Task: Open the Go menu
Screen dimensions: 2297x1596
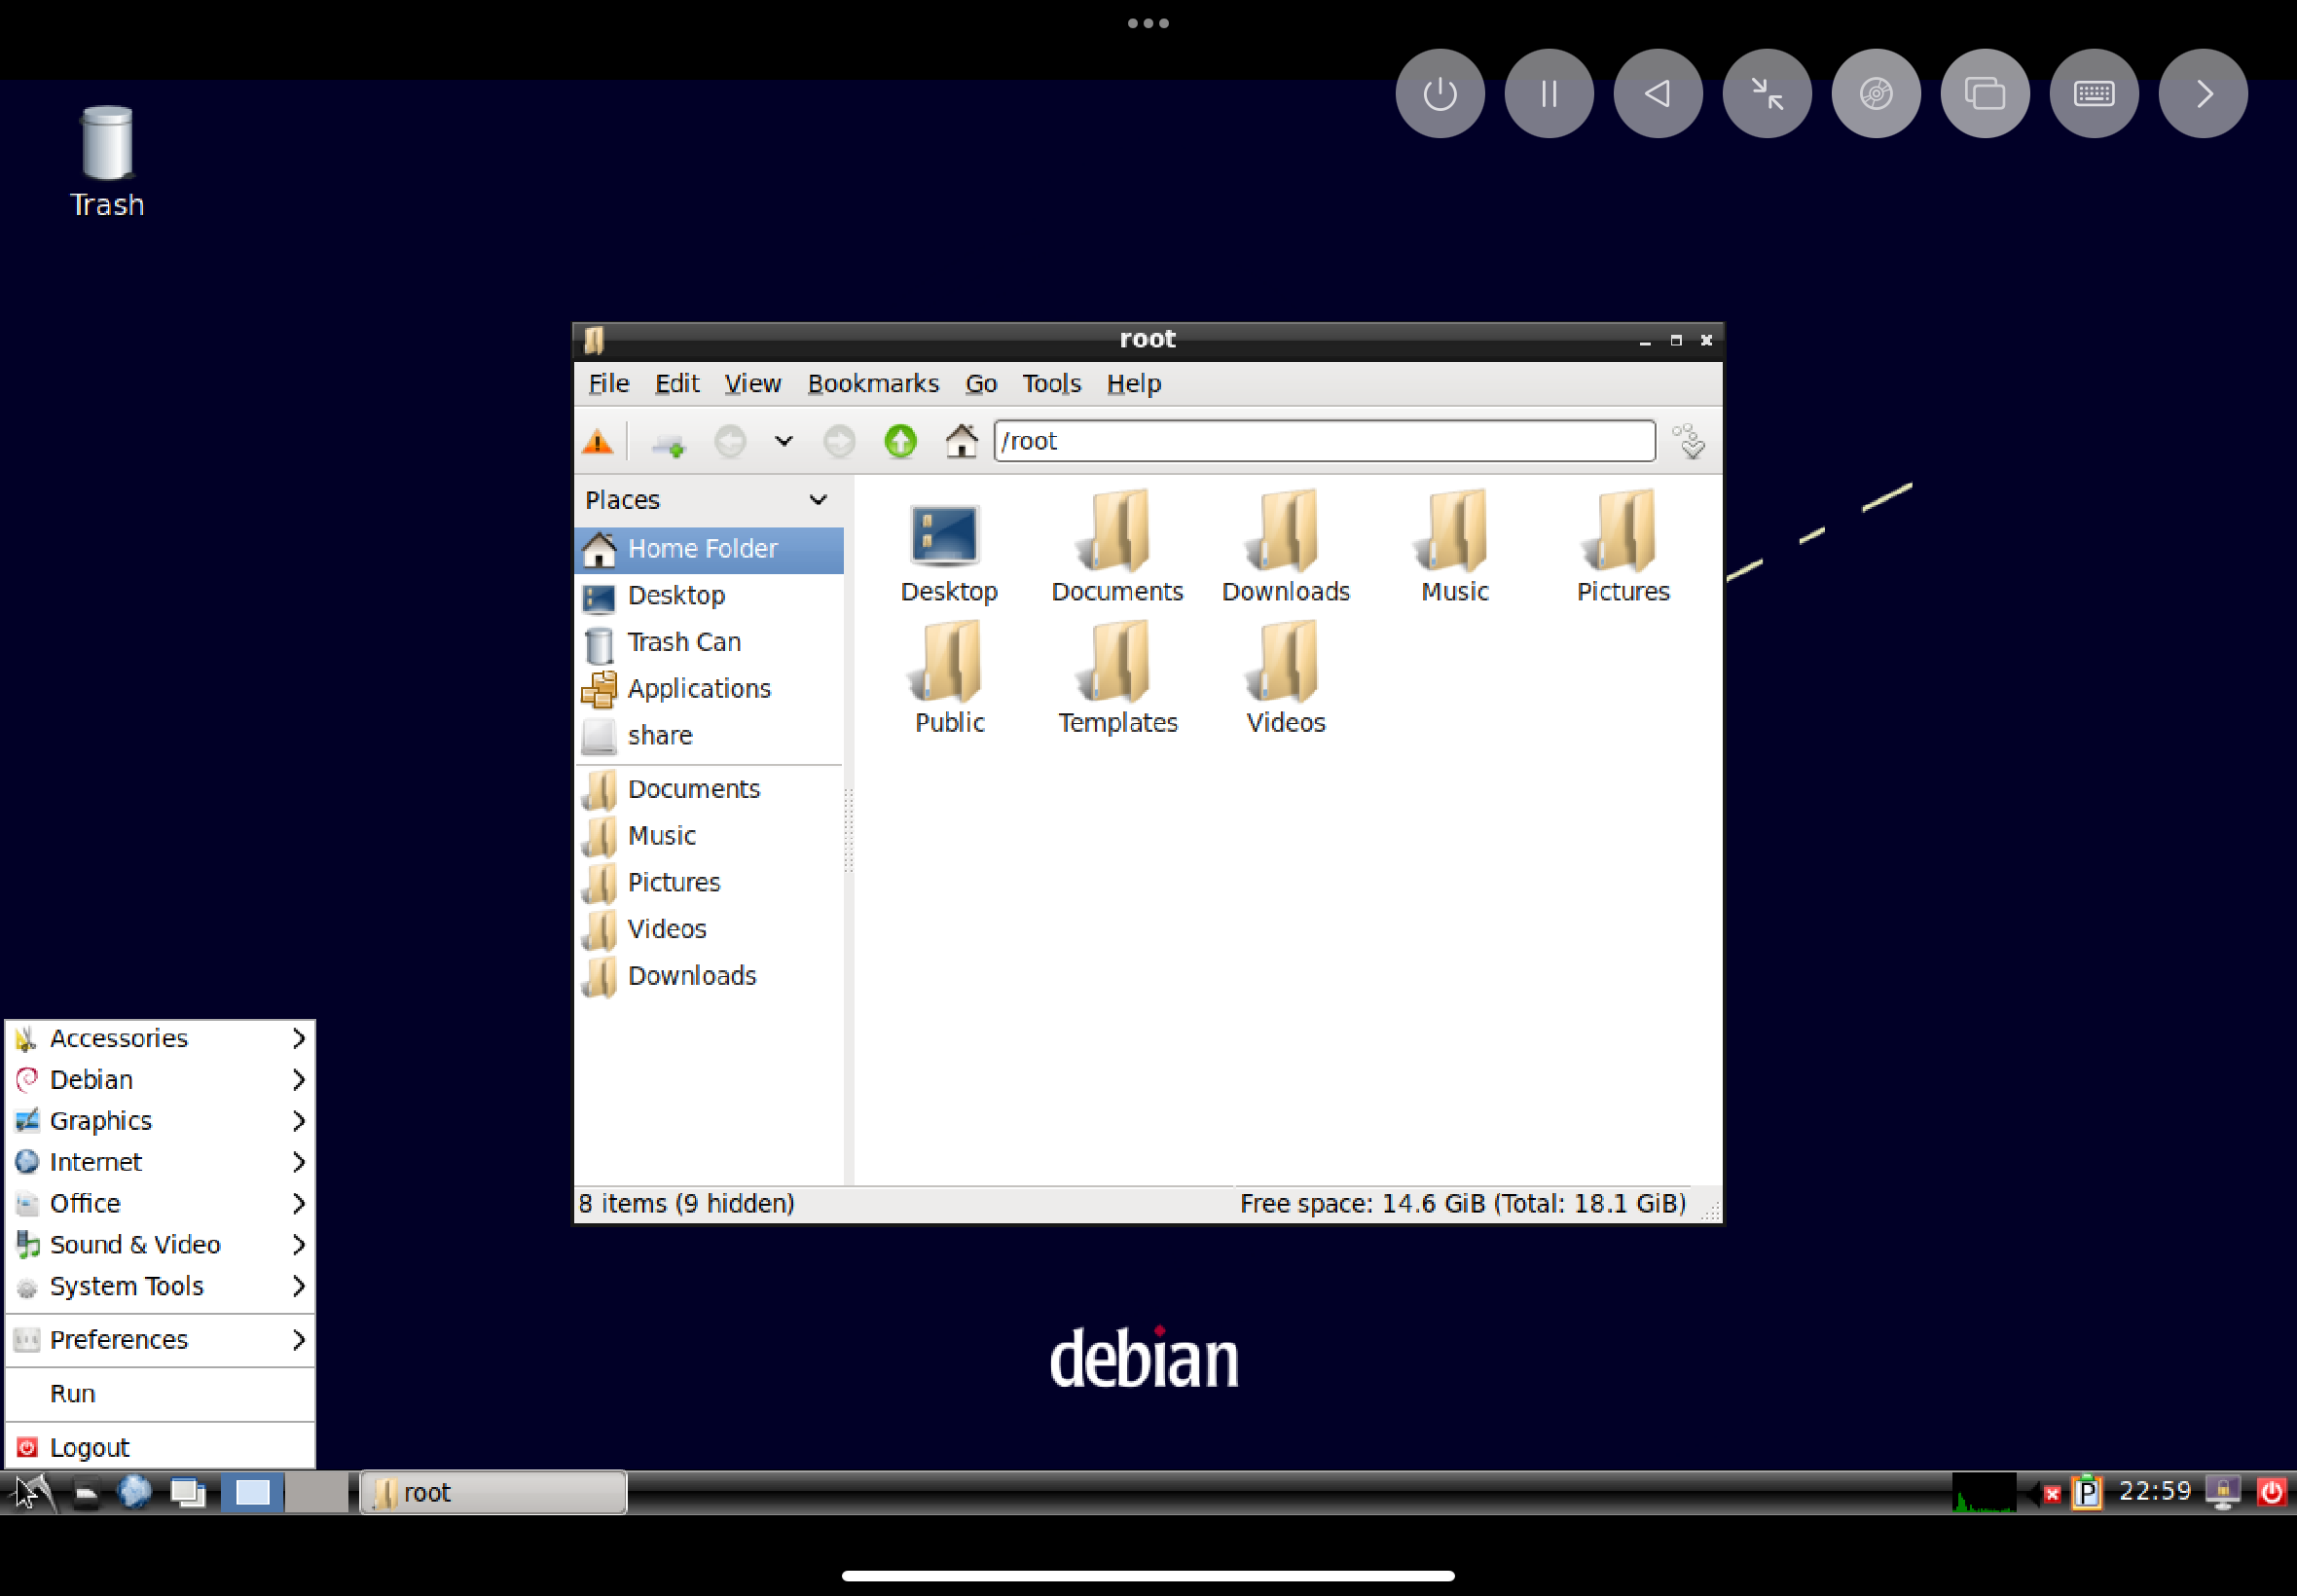Action: pyautogui.click(x=981, y=384)
